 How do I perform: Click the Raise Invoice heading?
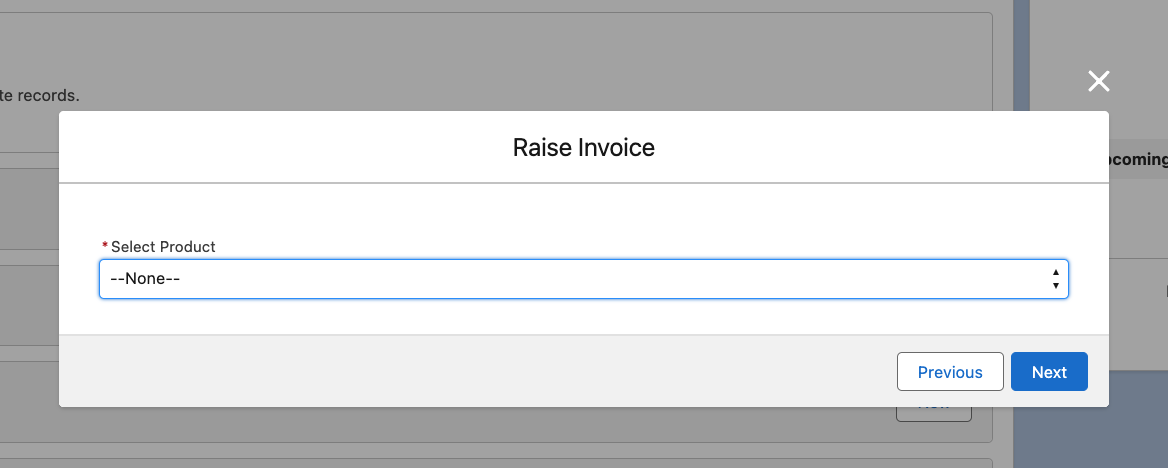[583, 148]
